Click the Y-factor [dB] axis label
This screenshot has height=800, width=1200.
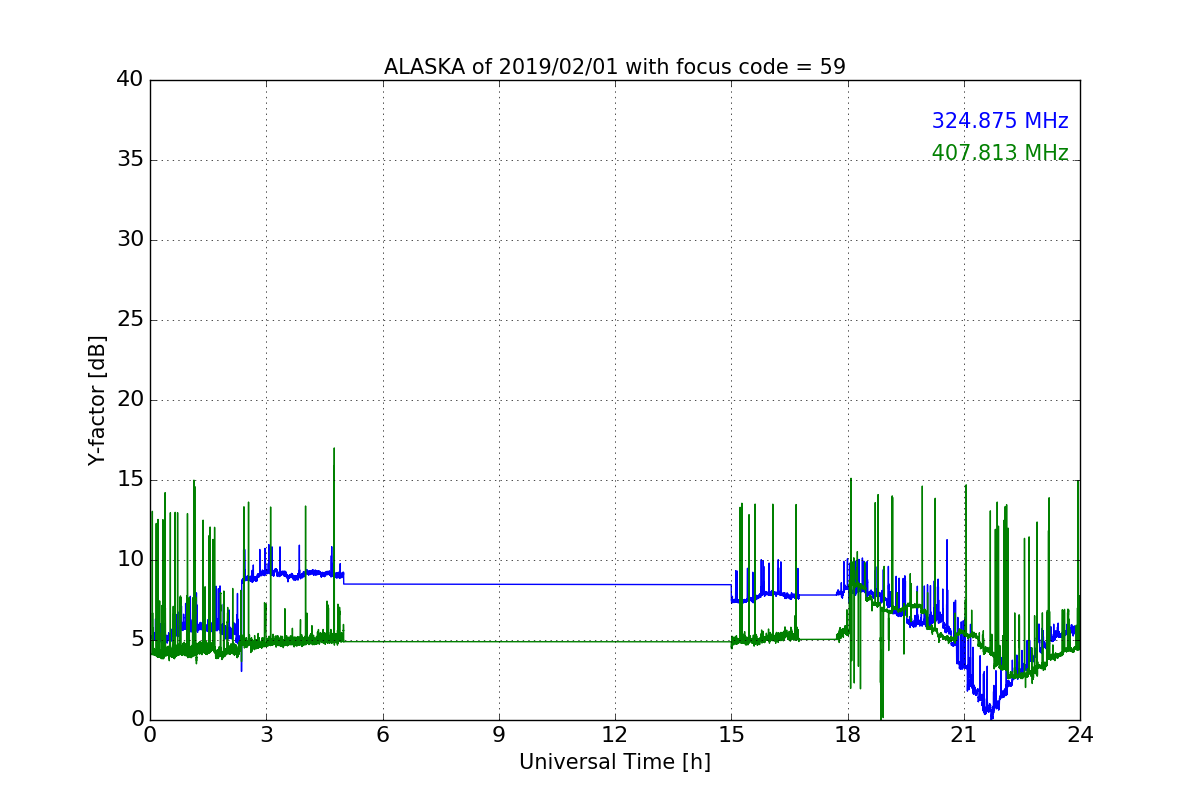click(x=97, y=400)
